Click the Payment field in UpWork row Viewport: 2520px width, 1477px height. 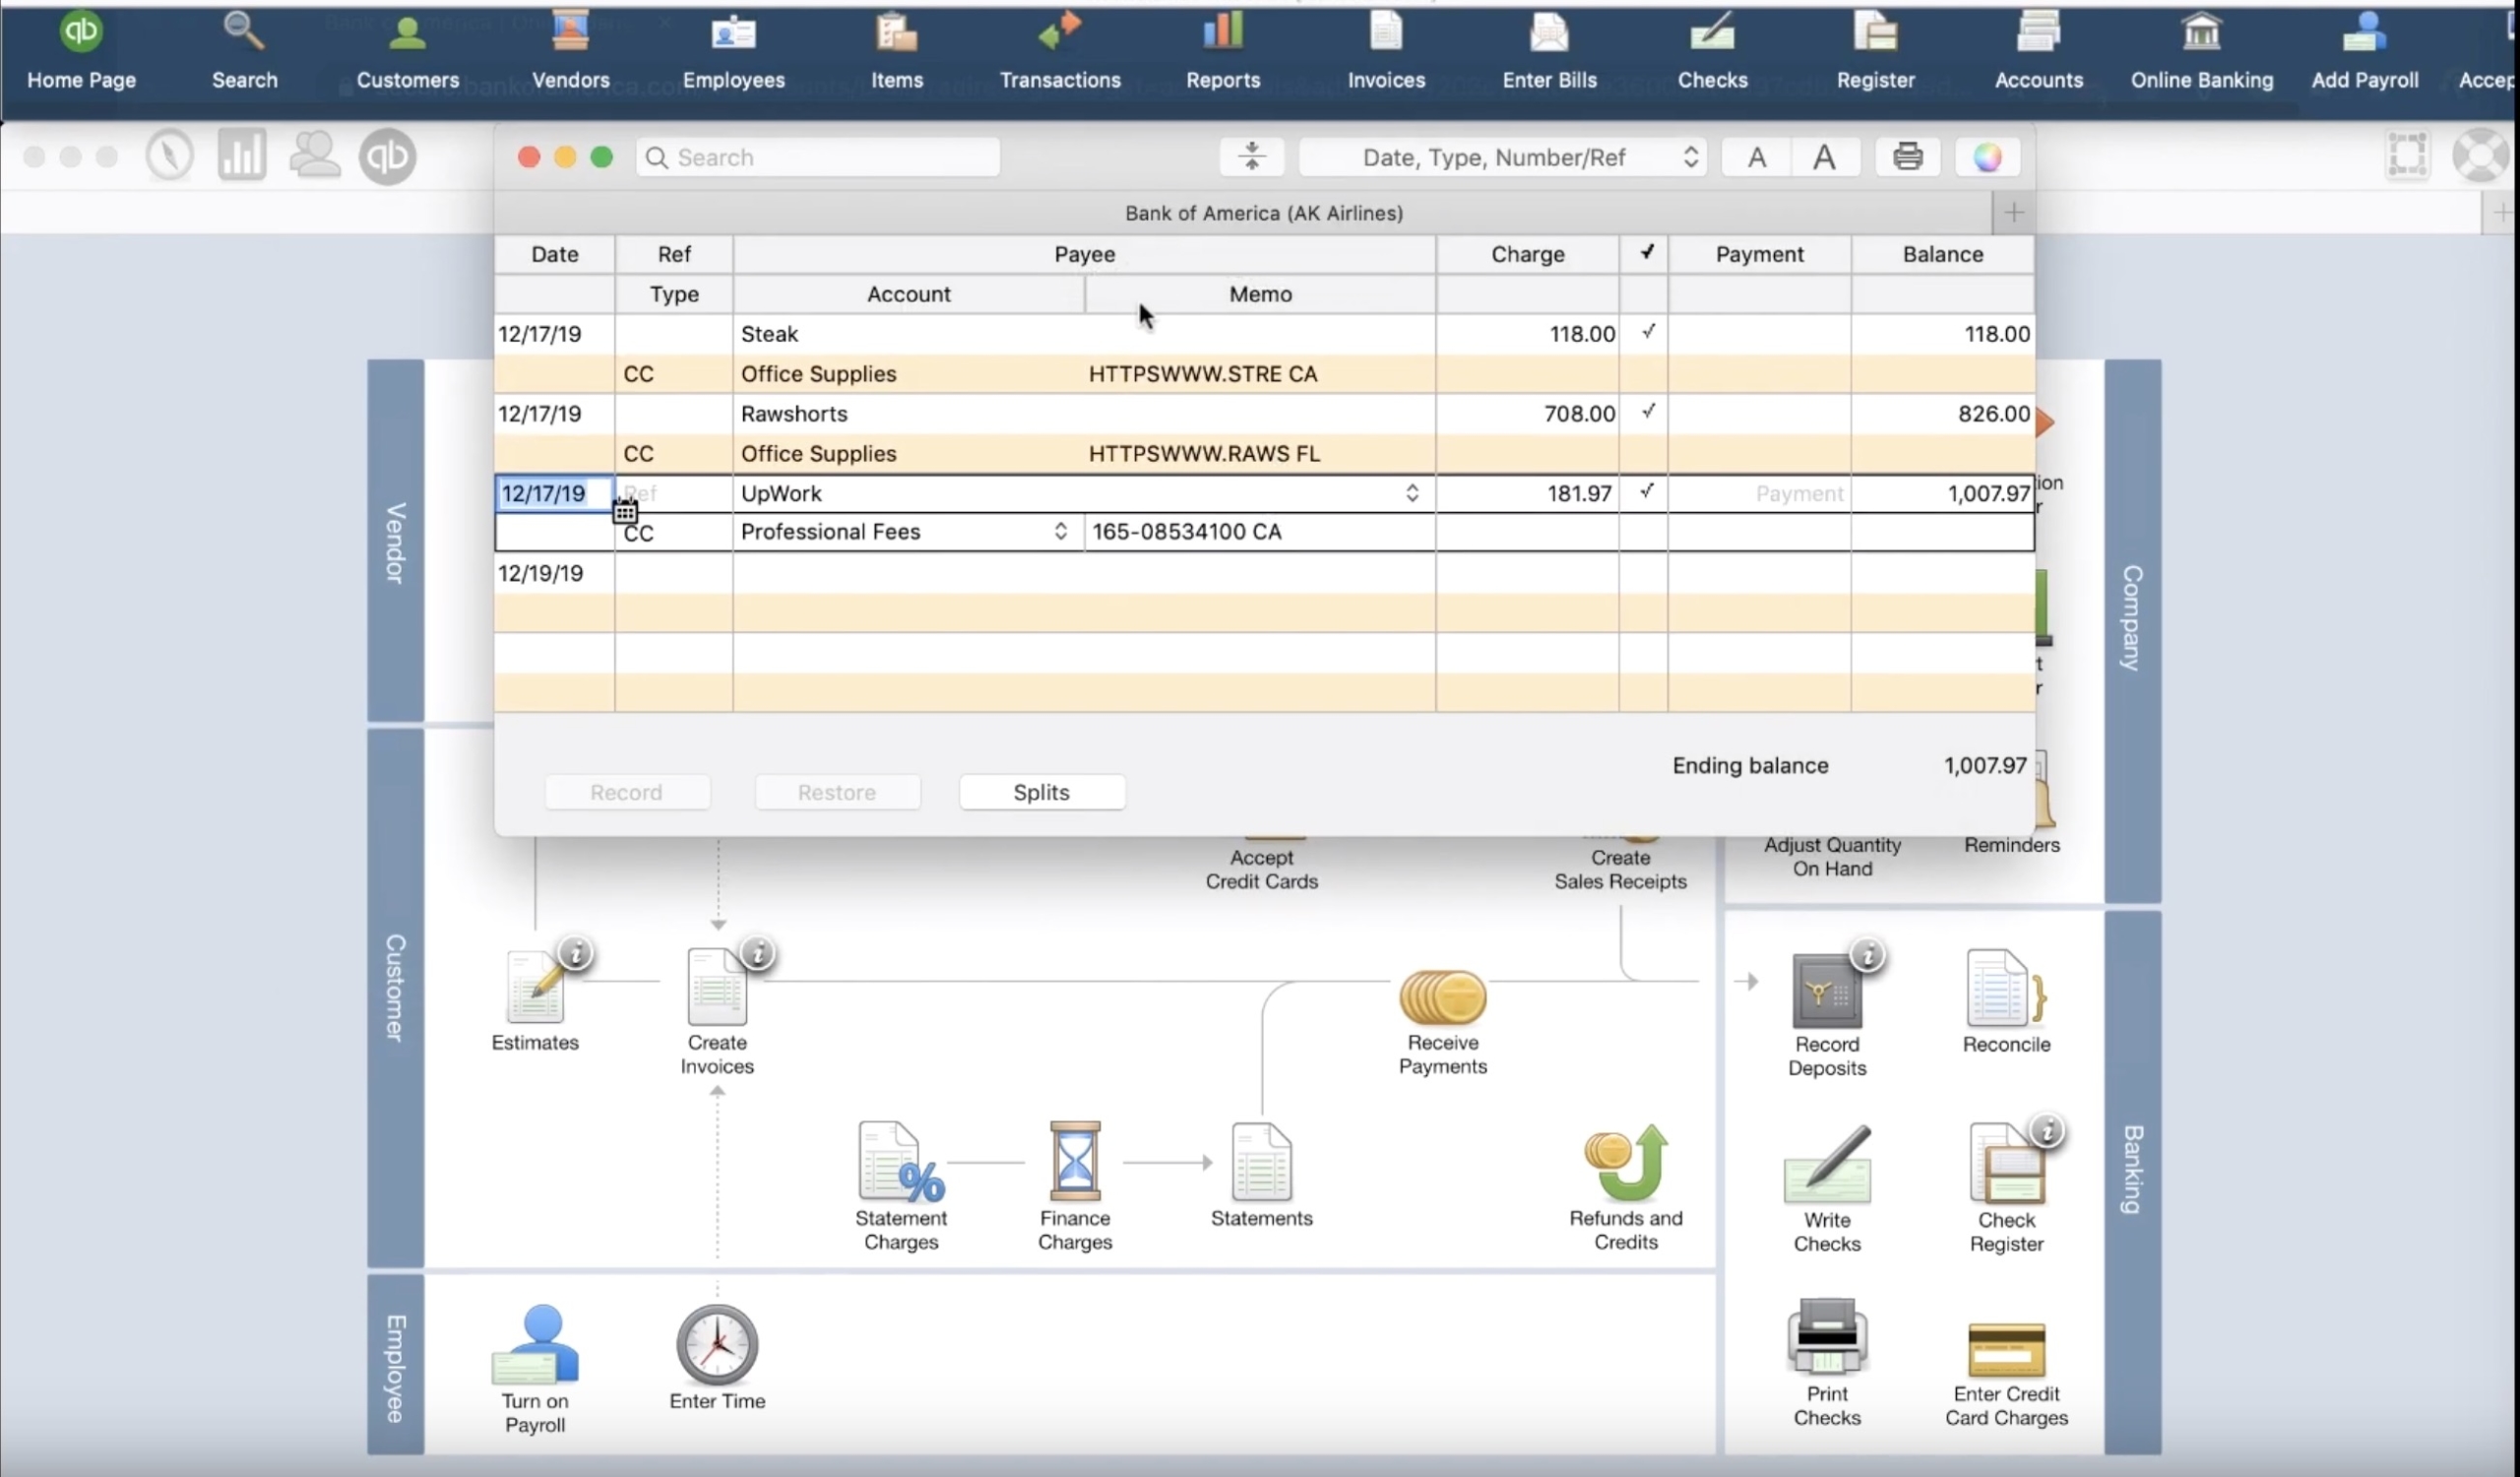1758,493
